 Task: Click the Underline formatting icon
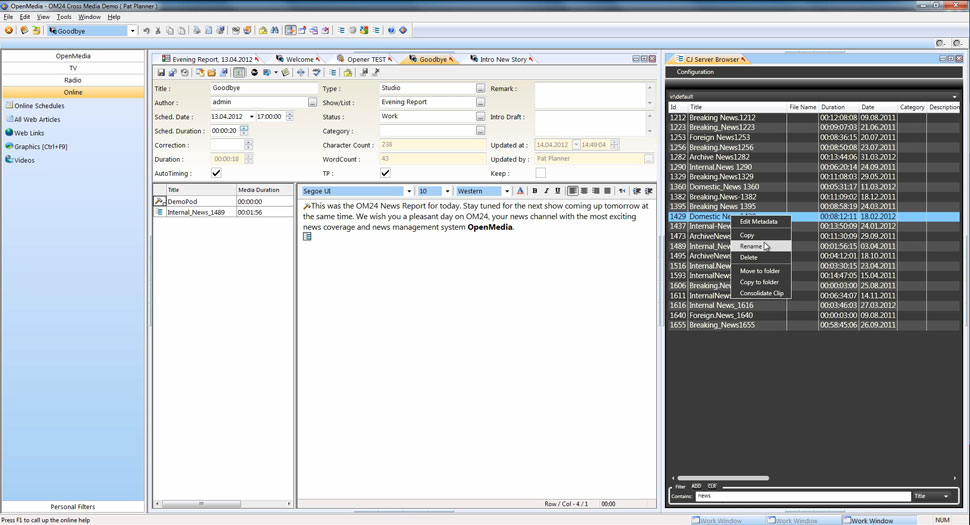pos(558,191)
